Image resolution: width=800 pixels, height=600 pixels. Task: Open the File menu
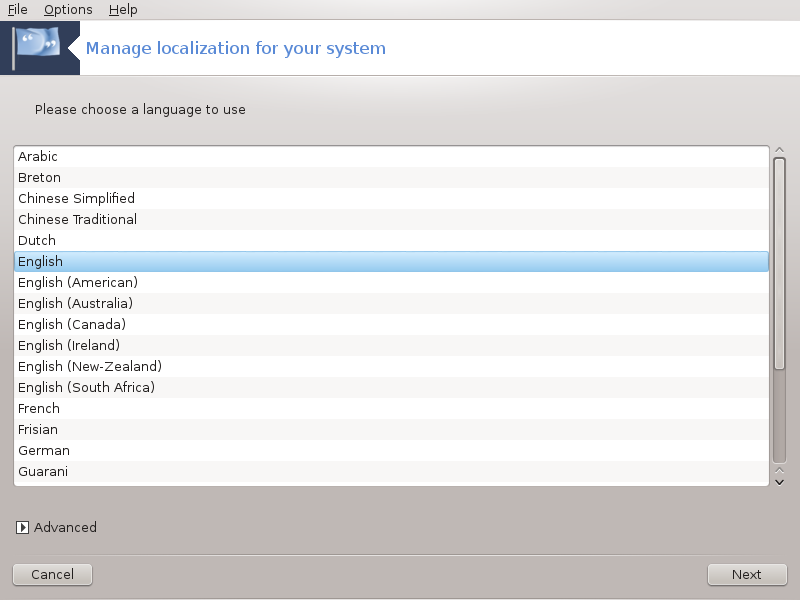click(x=17, y=10)
